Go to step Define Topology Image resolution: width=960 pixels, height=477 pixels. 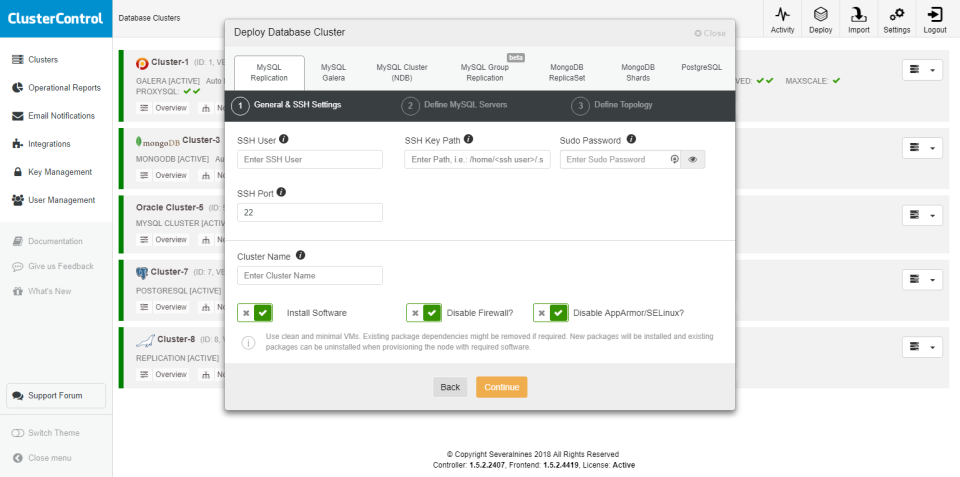[x=612, y=105]
